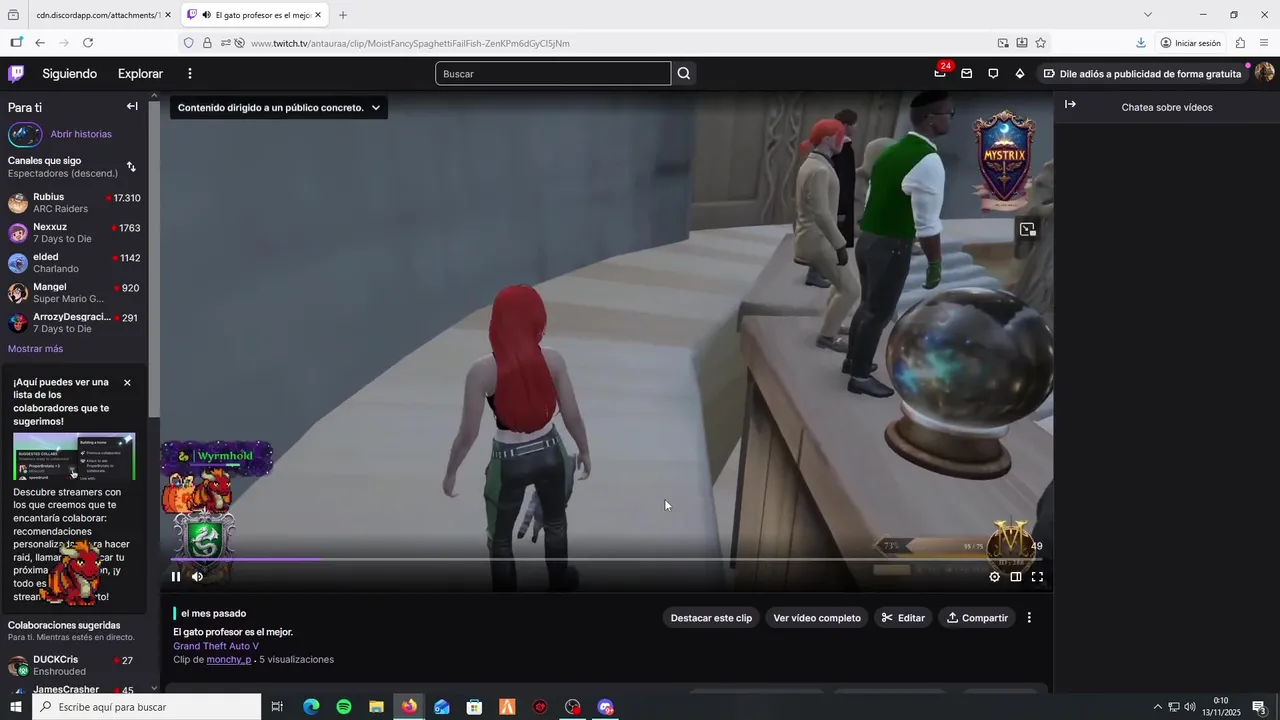
Task: Open the Mangel channel in sidebar
Action: tap(74, 293)
